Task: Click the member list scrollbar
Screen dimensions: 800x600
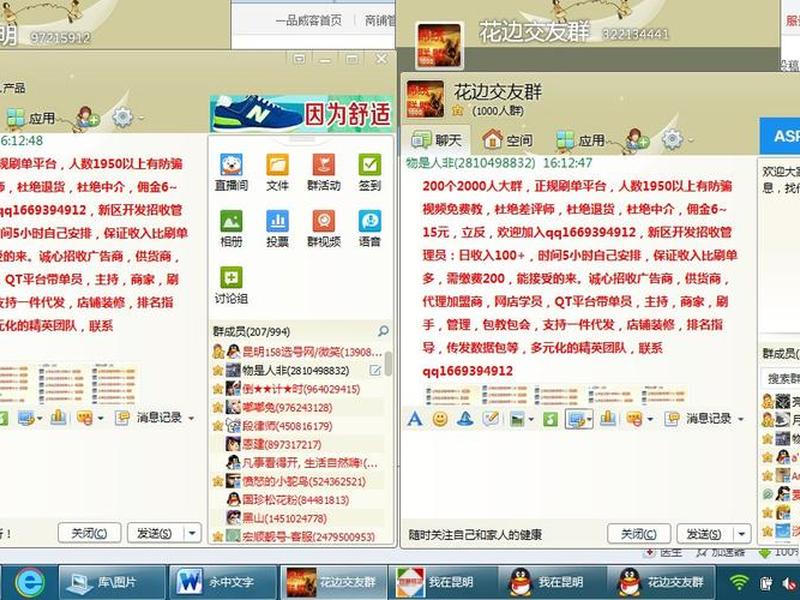Action: pyautogui.click(x=388, y=364)
